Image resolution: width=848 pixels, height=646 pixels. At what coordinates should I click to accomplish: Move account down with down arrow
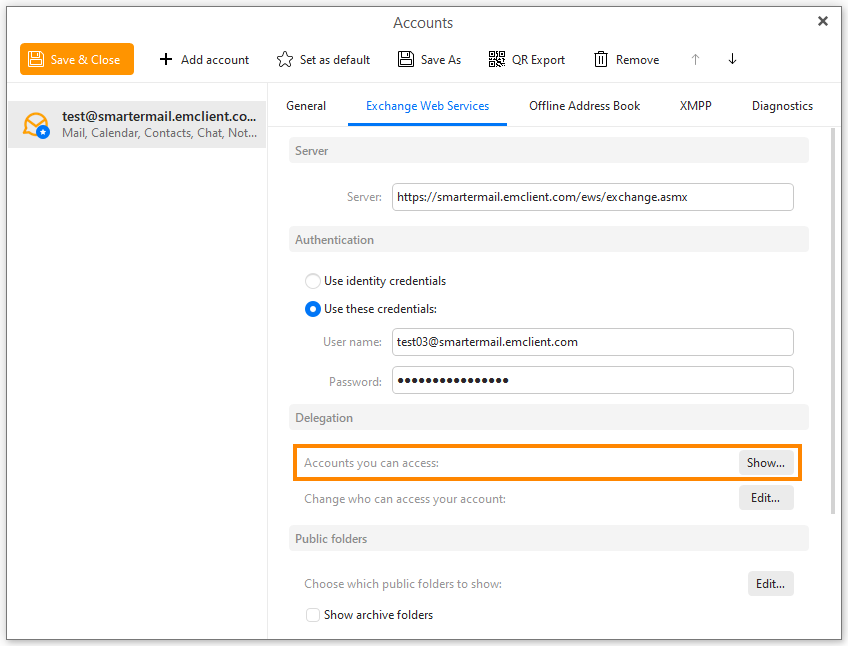732,59
